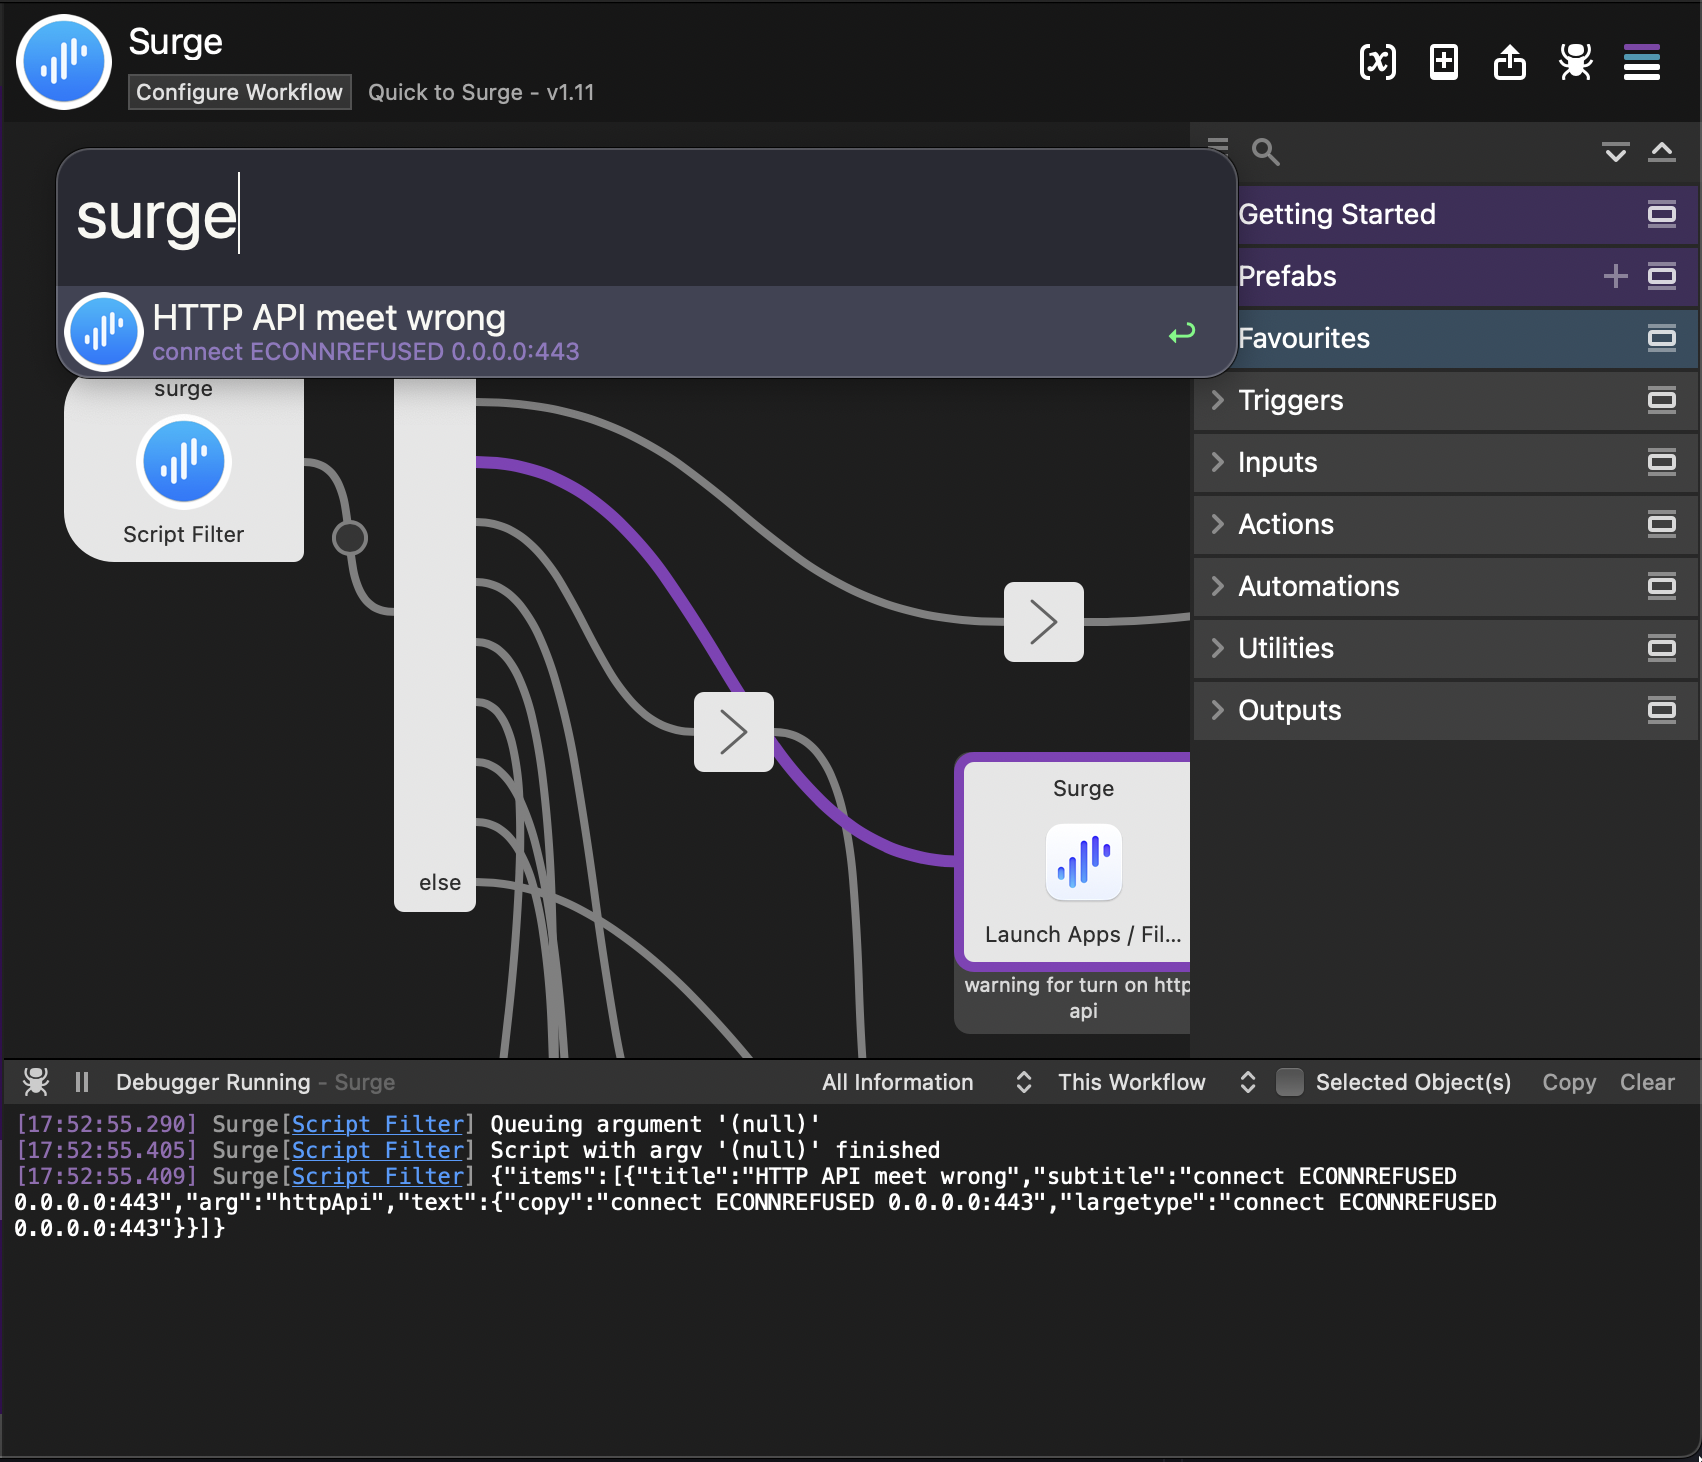
Task: Click the Getting Started panel window icon
Action: click(x=1662, y=214)
